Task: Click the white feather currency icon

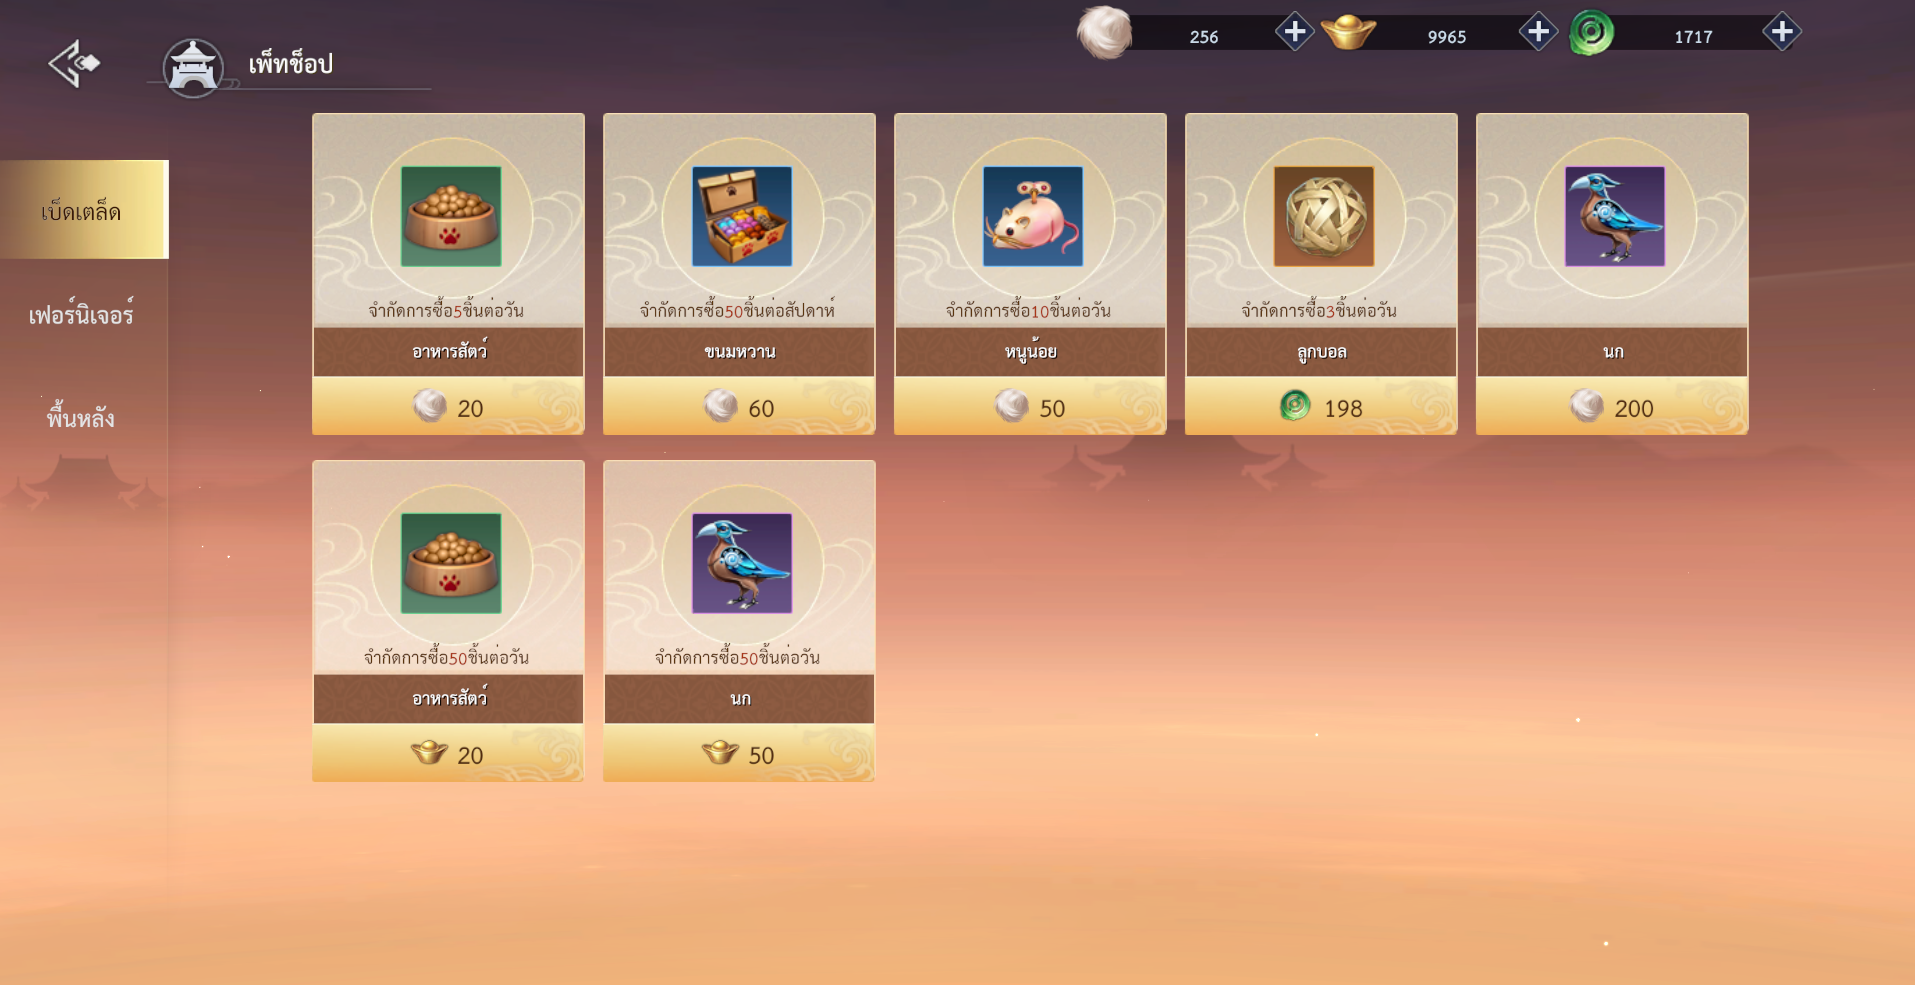Action: point(1104,32)
